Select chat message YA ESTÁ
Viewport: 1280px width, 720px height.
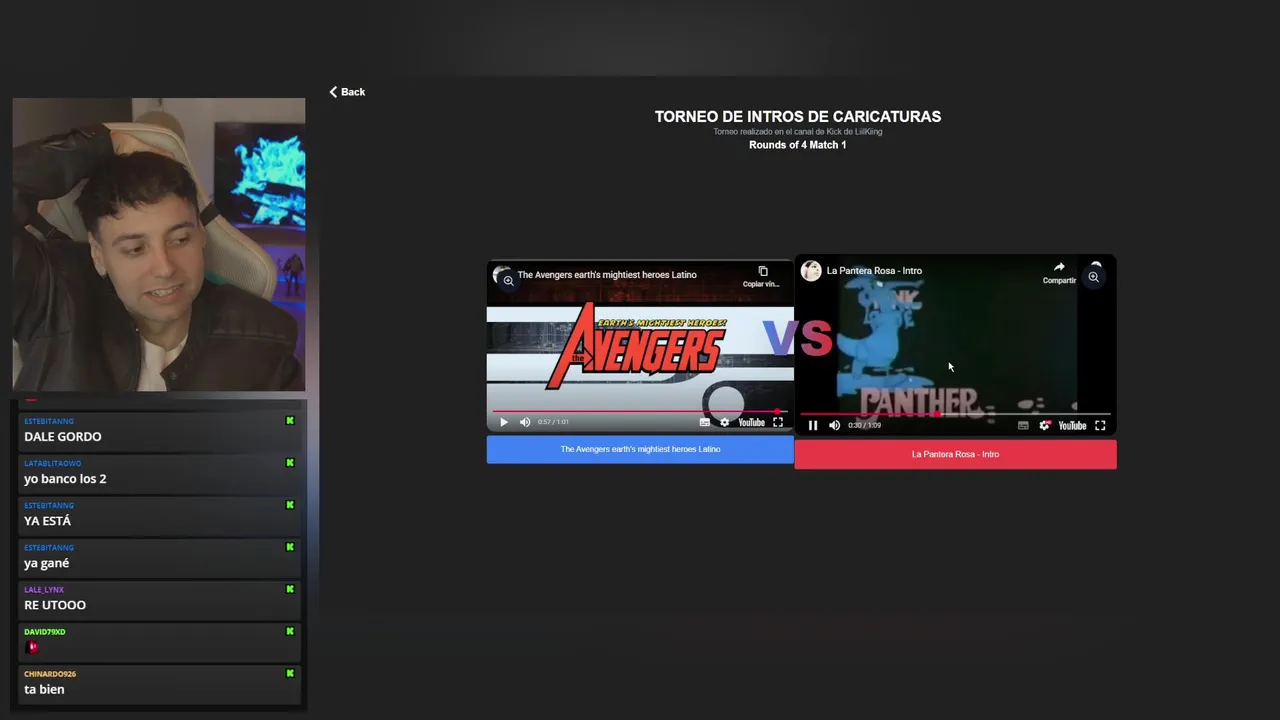coord(47,521)
